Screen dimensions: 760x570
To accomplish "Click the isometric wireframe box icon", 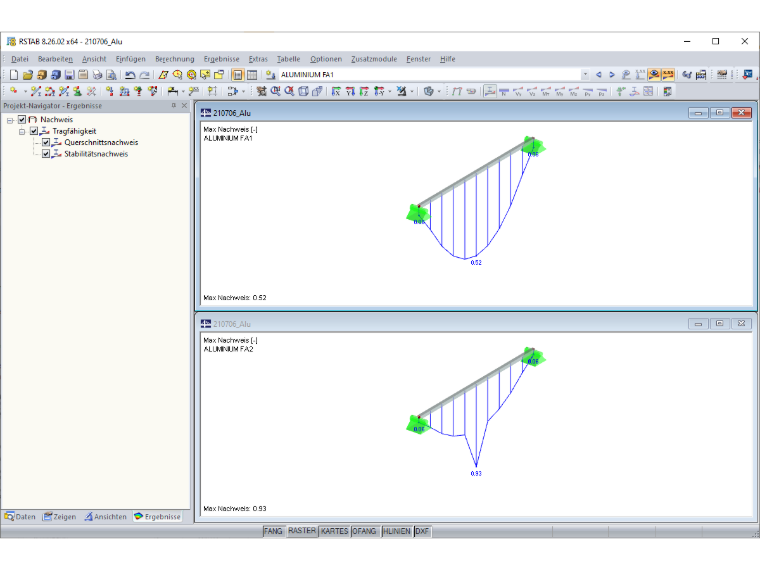I will pyautogui.click(x=303, y=91).
